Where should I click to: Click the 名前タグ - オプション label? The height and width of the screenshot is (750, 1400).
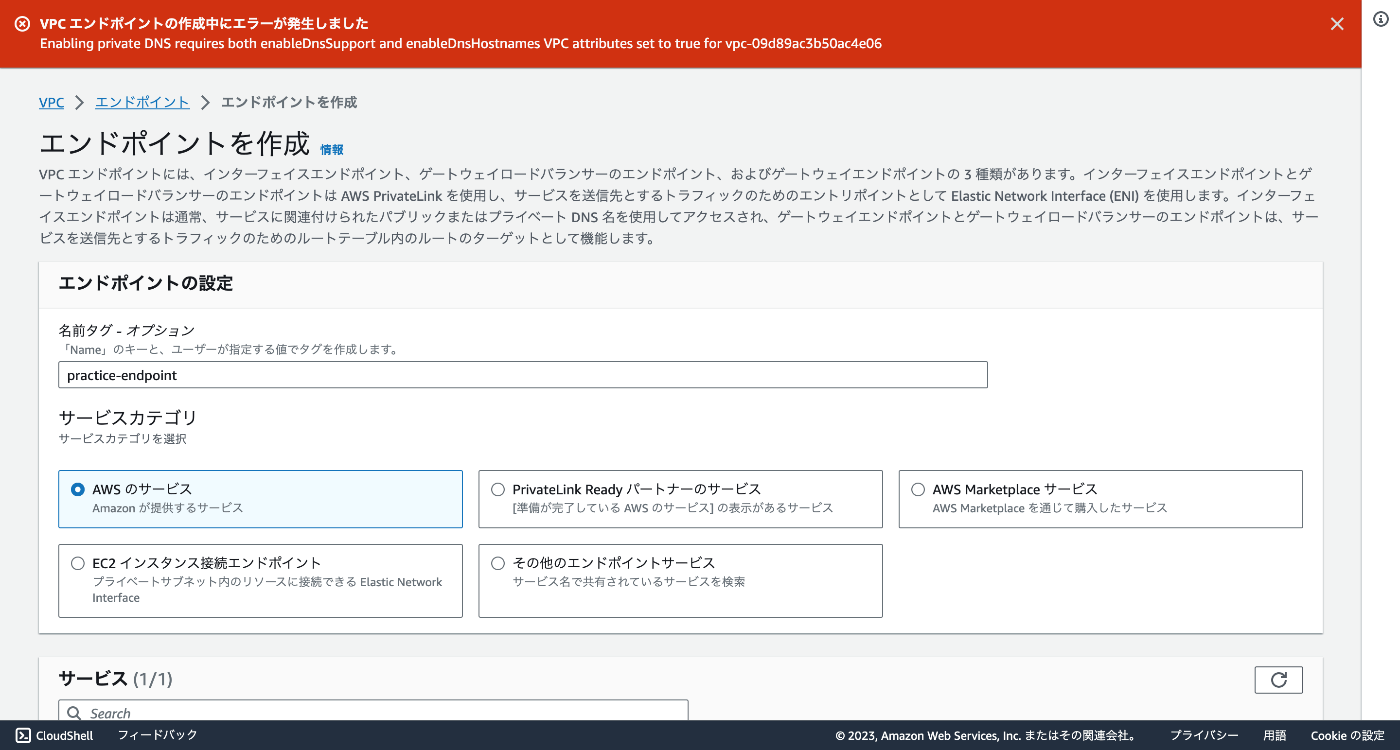[127, 330]
